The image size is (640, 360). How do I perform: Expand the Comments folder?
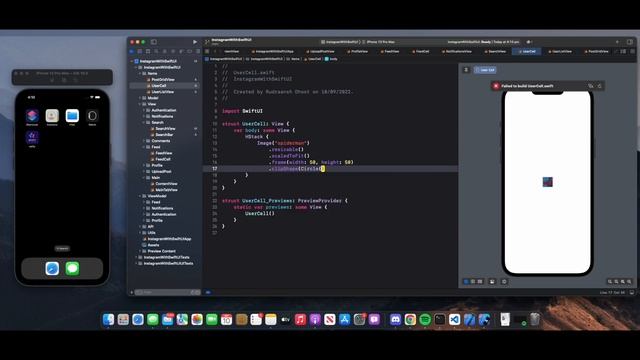(x=144, y=141)
